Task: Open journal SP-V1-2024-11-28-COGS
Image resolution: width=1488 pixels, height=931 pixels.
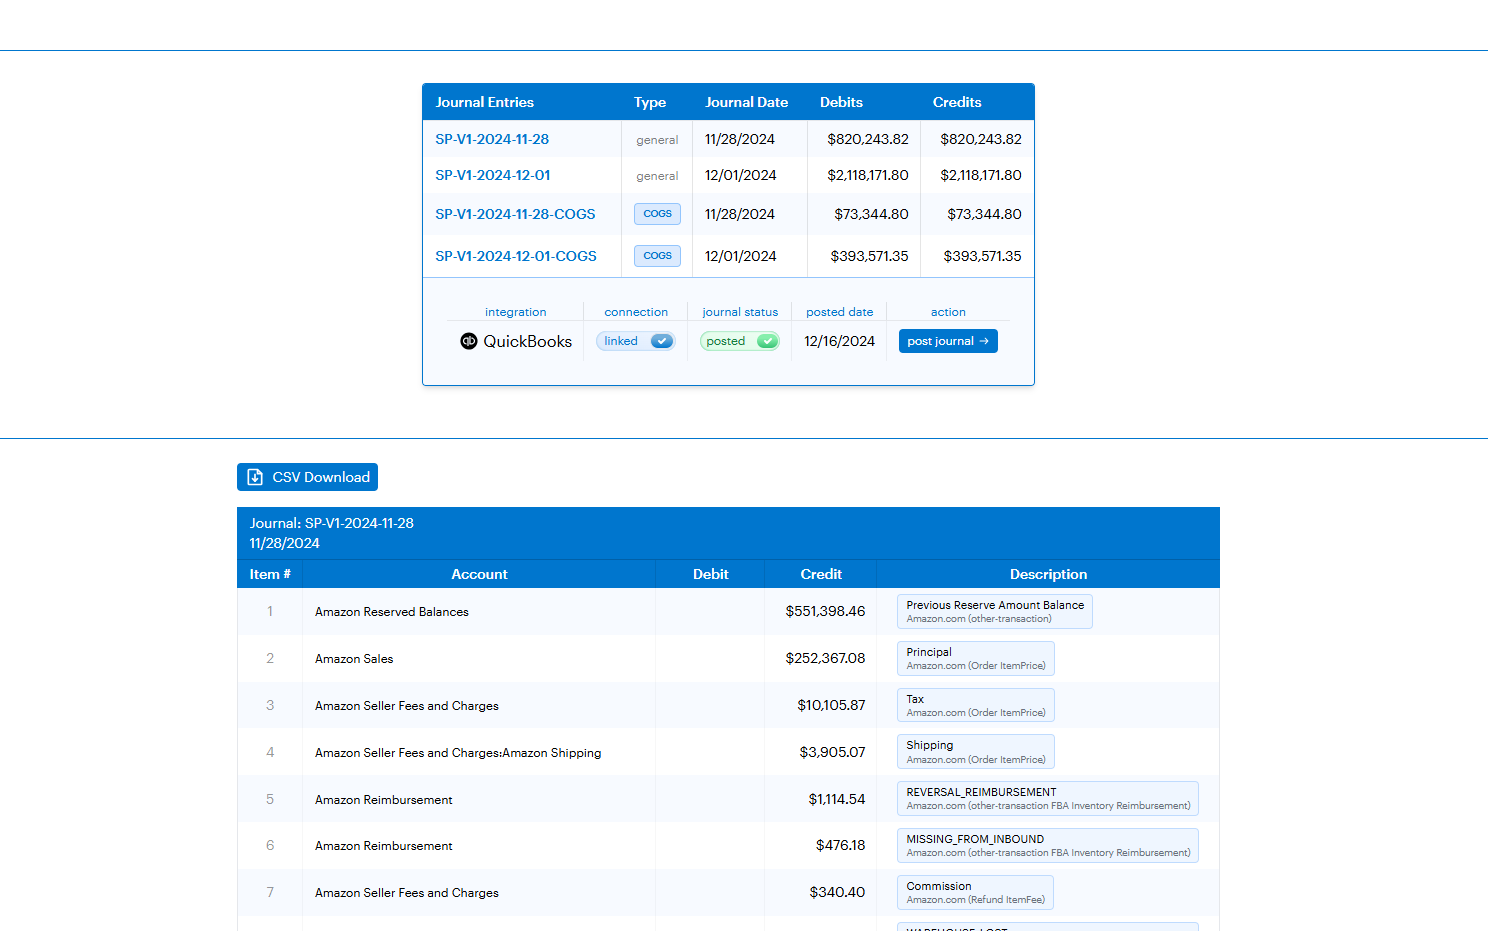Action: click(x=515, y=214)
